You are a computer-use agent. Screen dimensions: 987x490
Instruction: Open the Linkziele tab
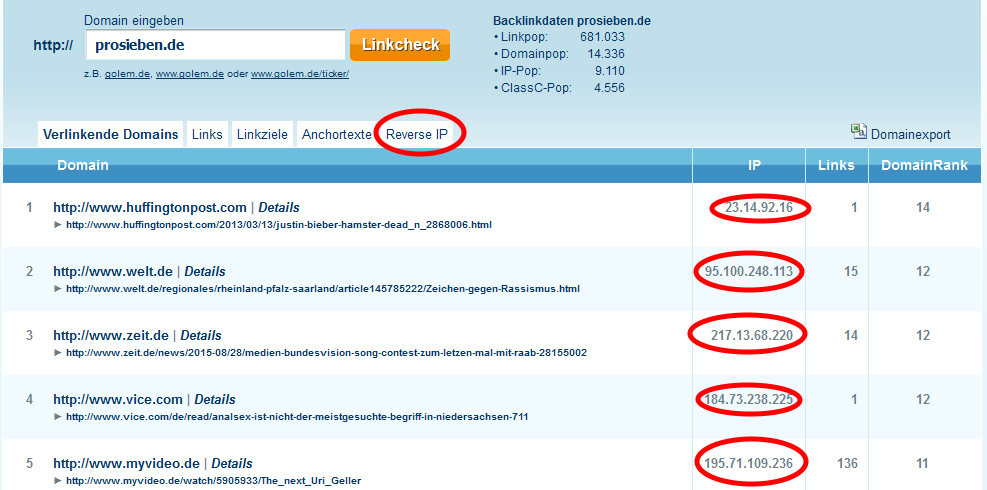pos(262,134)
